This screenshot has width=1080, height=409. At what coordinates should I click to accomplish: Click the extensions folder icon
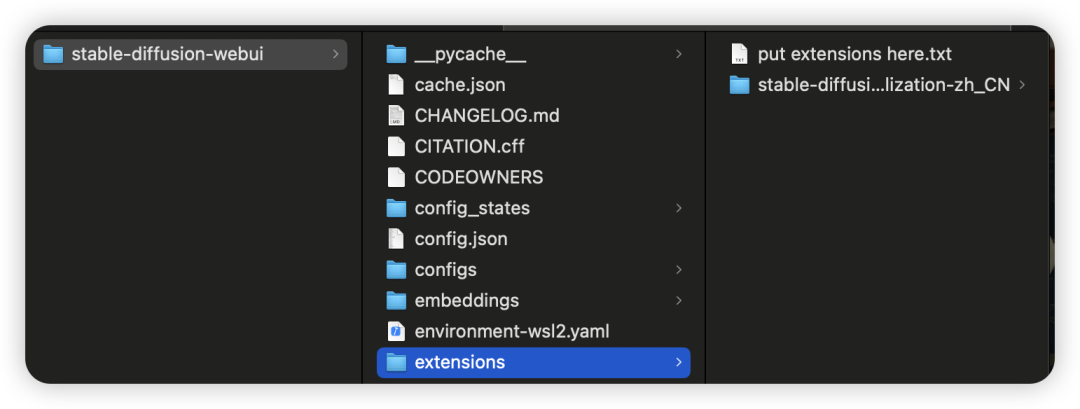coord(396,362)
